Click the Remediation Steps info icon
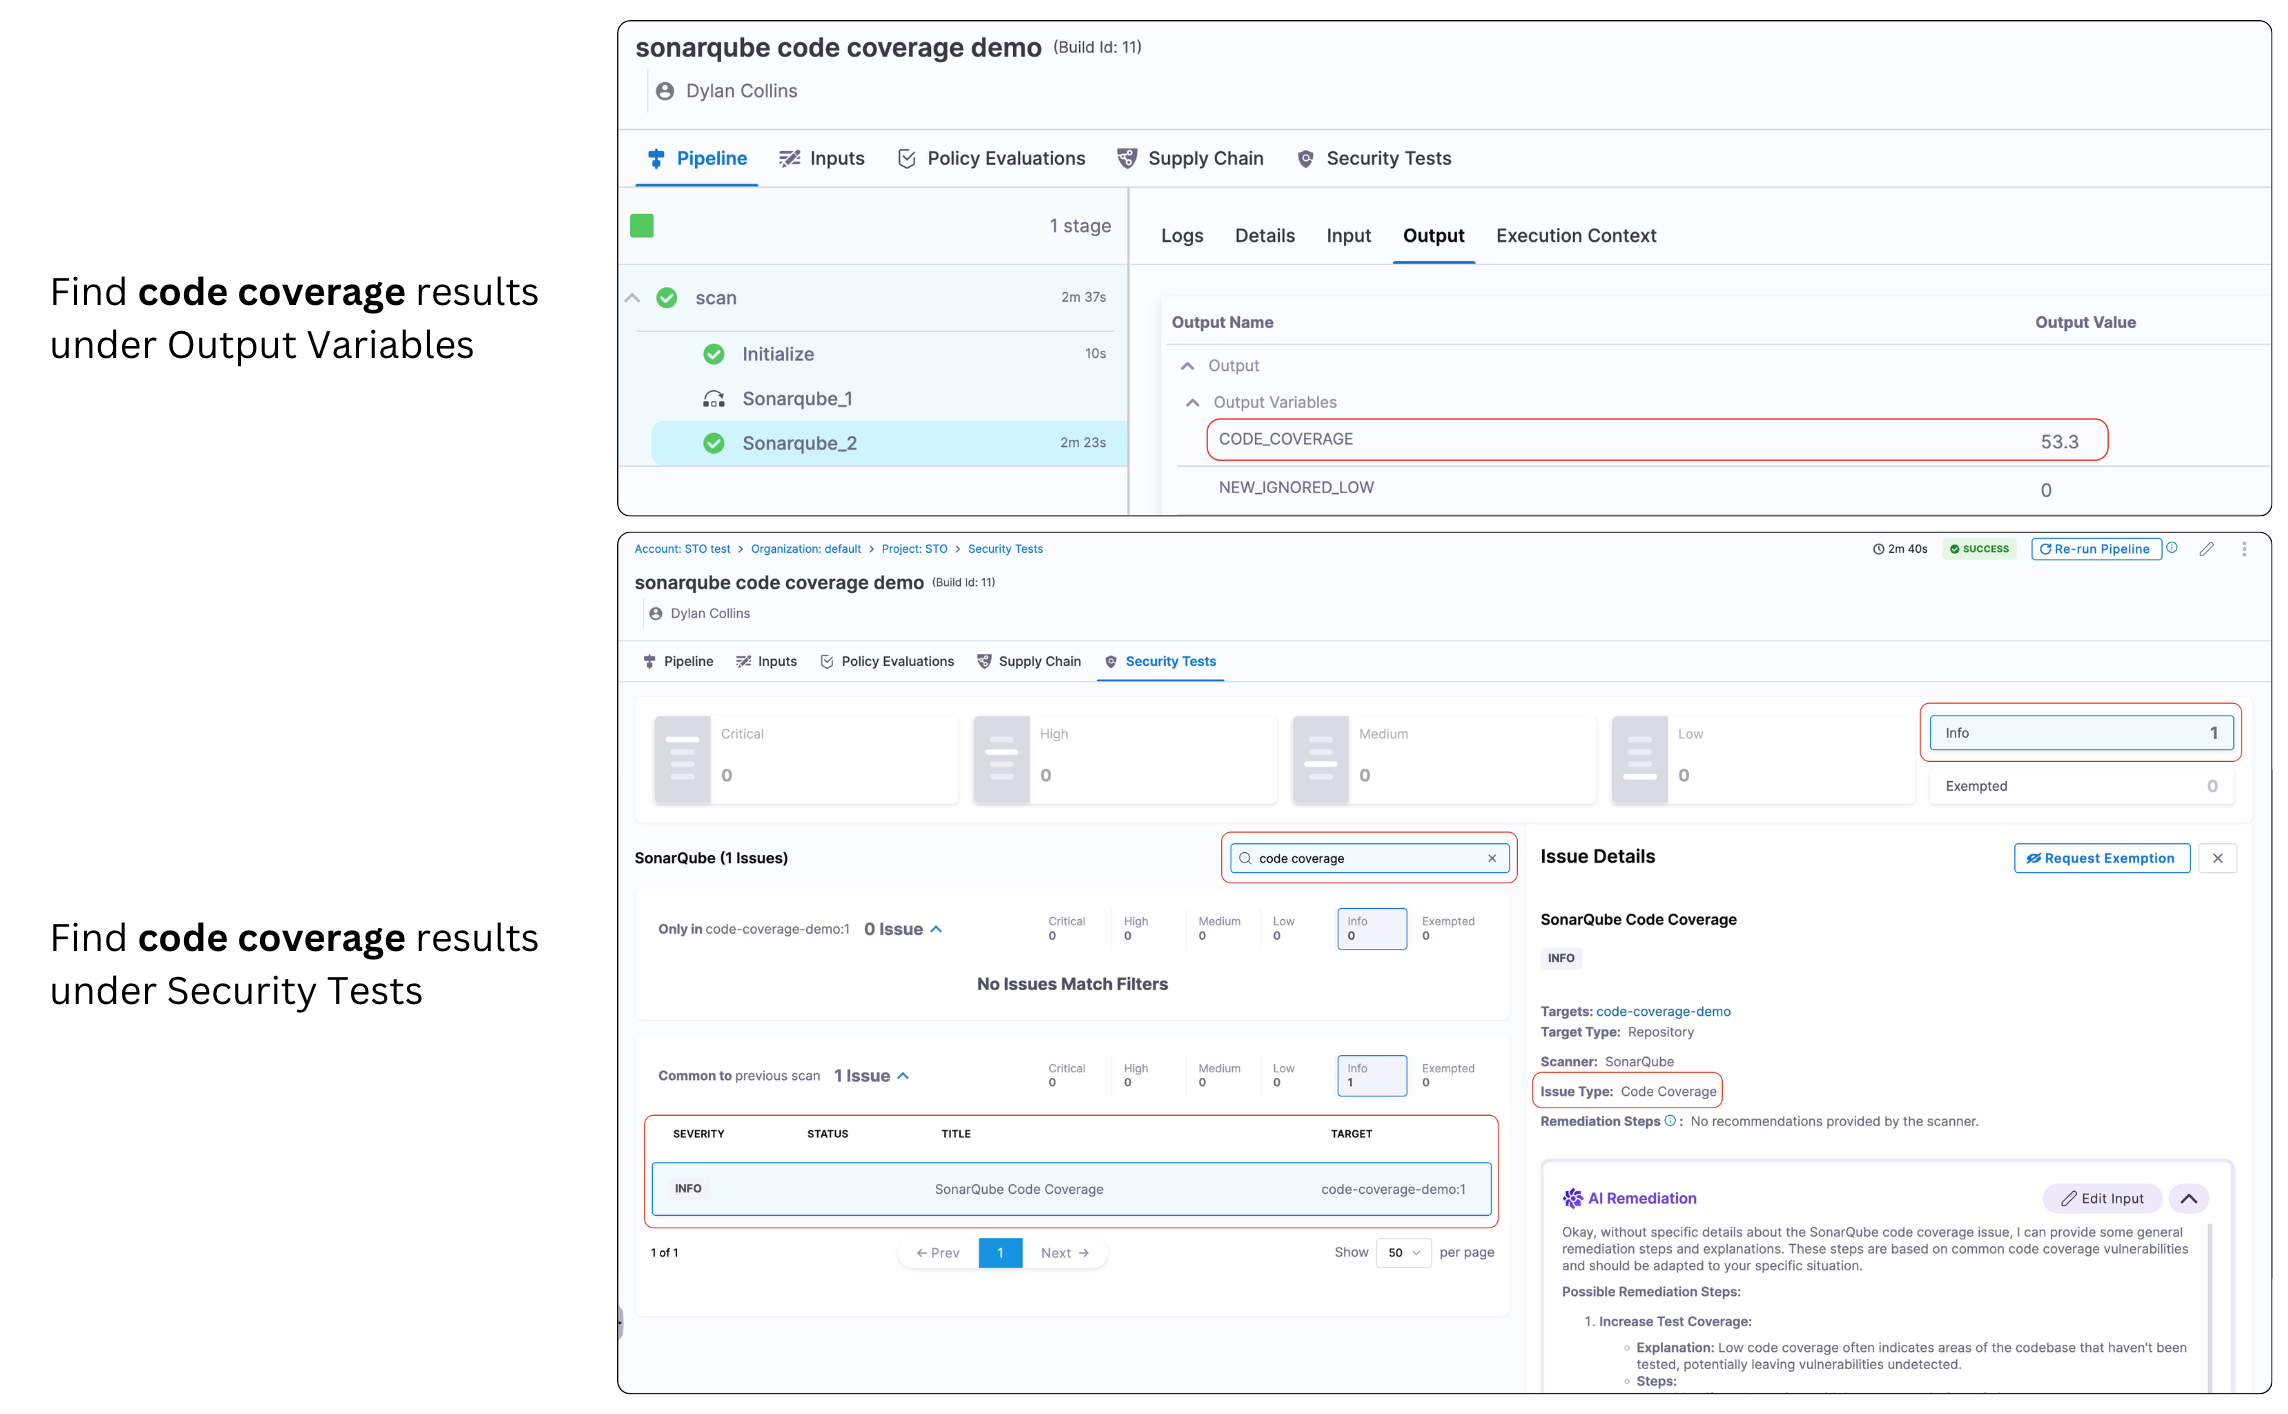Screen dimensions: 2288x1414 coord(1670,1121)
